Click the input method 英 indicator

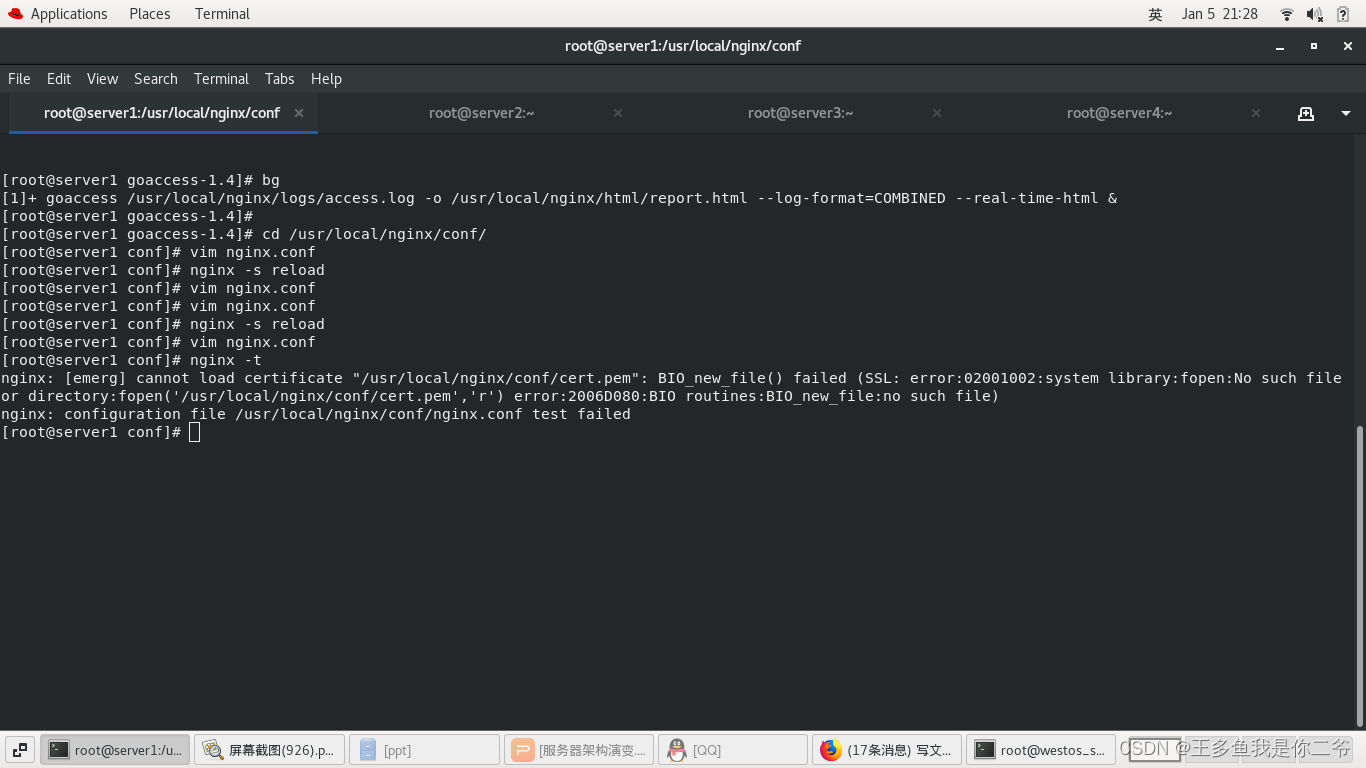[x=1155, y=14]
